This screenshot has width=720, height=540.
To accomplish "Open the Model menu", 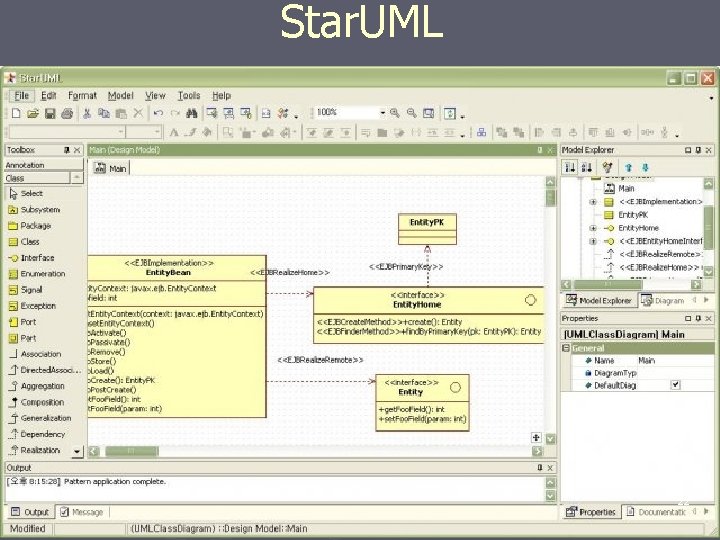I will pos(120,96).
